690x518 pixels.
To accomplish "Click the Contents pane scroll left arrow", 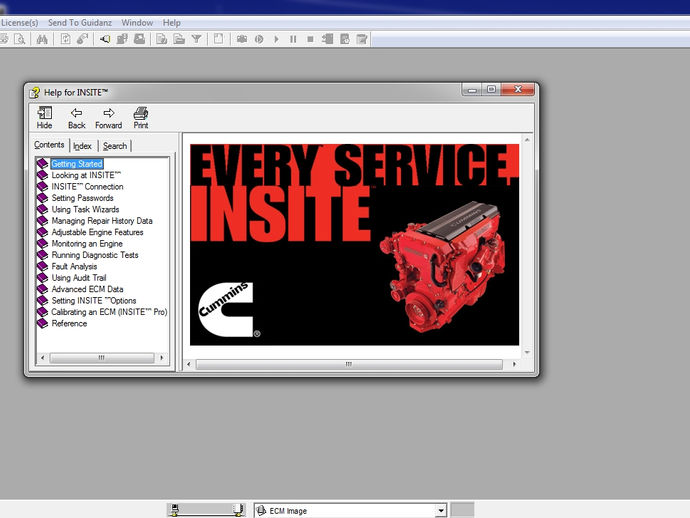I will (42, 358).
